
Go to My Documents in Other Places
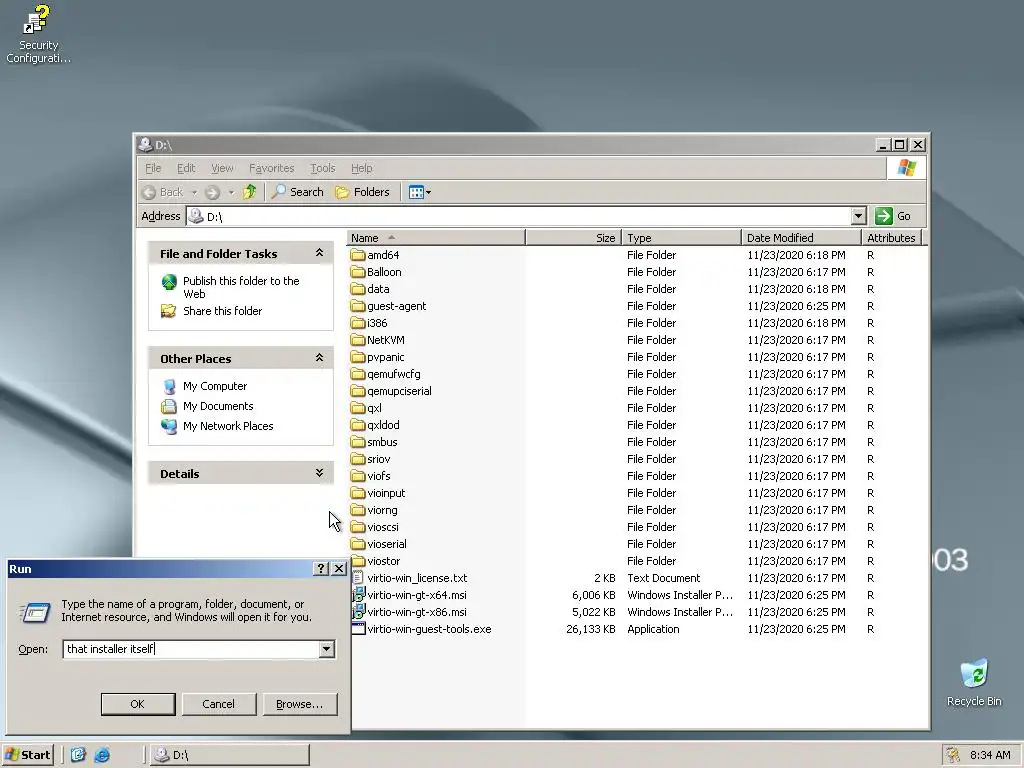(x=218, y=406)
